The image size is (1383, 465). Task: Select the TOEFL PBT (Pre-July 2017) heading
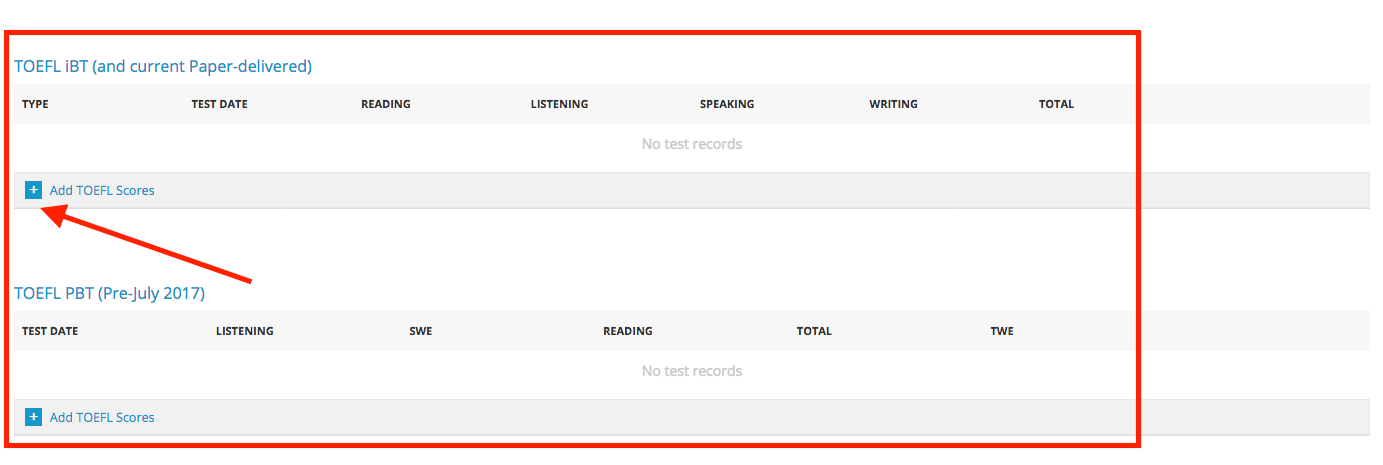tap(109, 293)
